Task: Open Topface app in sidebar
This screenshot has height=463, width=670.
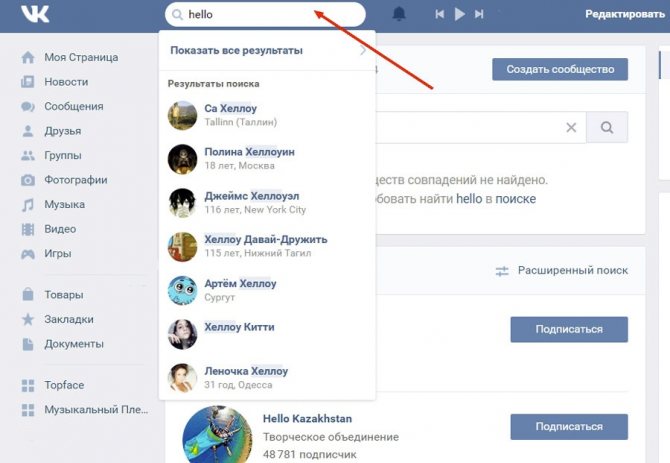Action: coord(64,385)
